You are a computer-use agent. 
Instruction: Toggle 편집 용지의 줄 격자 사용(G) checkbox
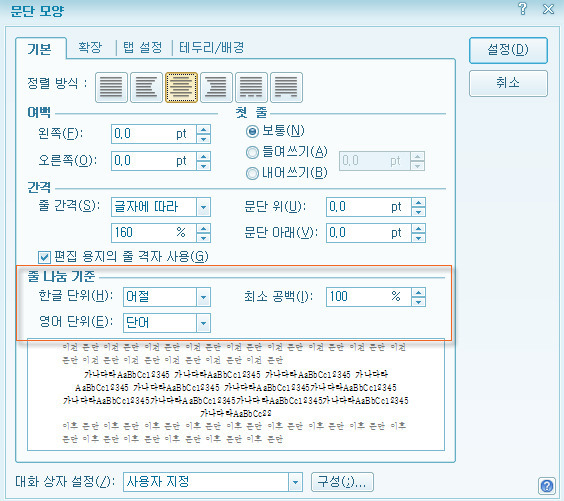(44, 257)
